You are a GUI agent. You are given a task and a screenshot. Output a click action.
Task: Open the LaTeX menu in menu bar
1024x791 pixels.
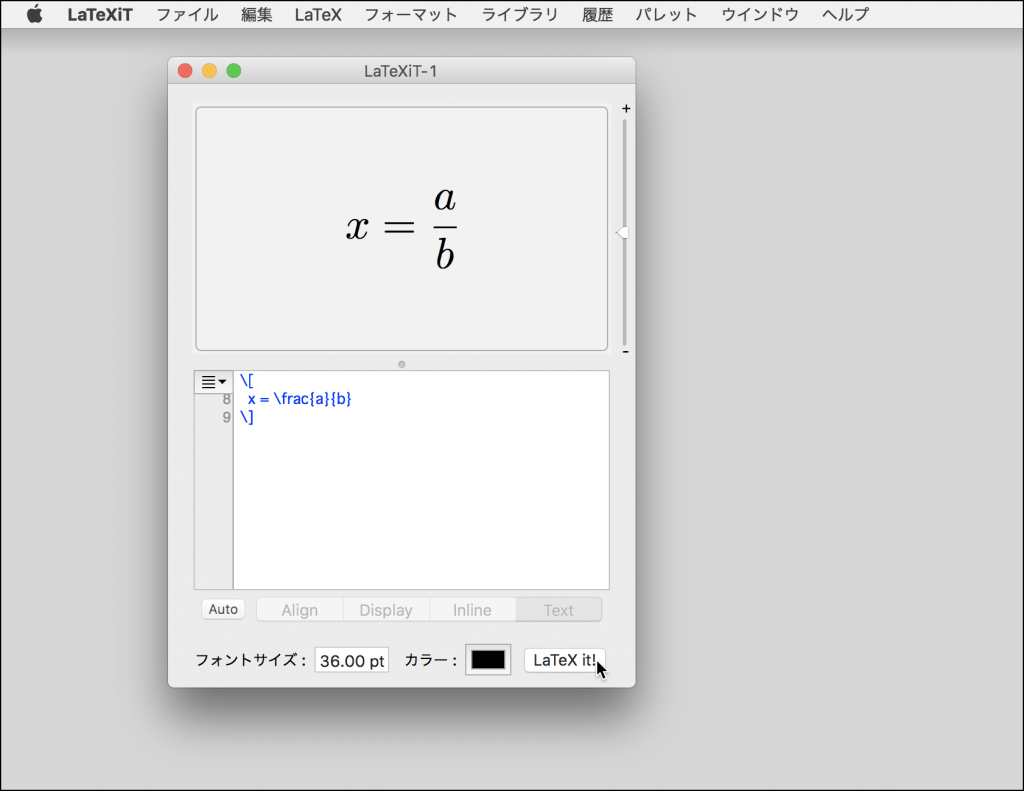coord(318,14)
